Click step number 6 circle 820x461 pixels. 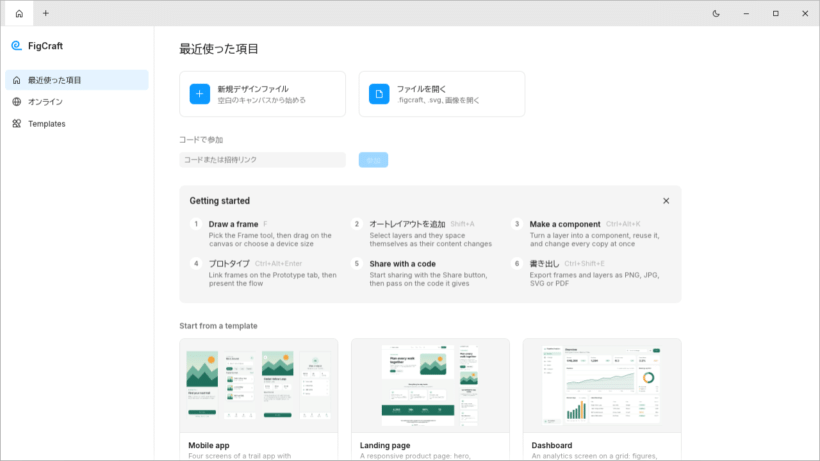517,263
